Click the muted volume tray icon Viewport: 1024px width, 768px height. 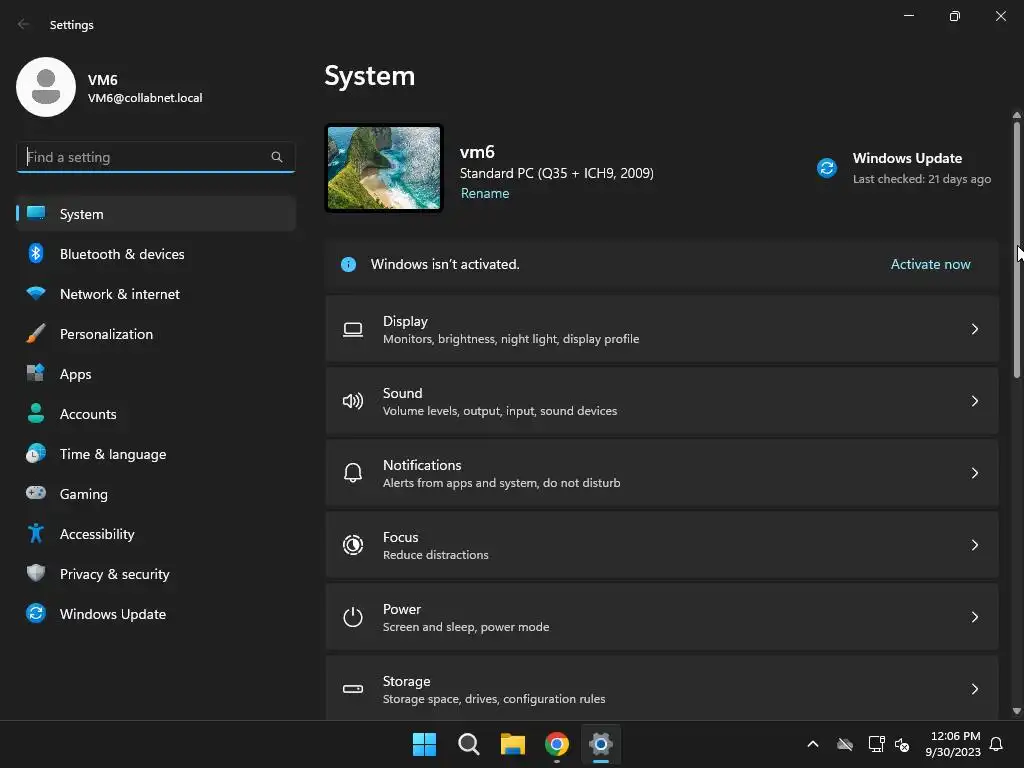(903, 744)
